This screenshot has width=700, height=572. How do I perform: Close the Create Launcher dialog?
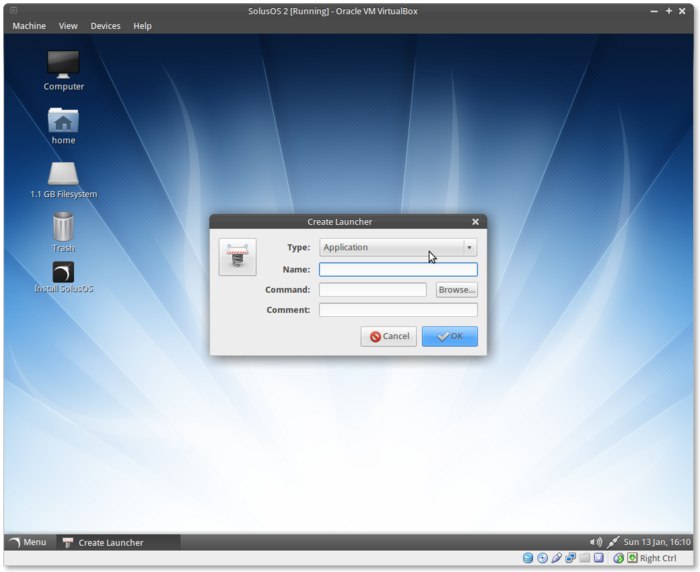(475, 221)
